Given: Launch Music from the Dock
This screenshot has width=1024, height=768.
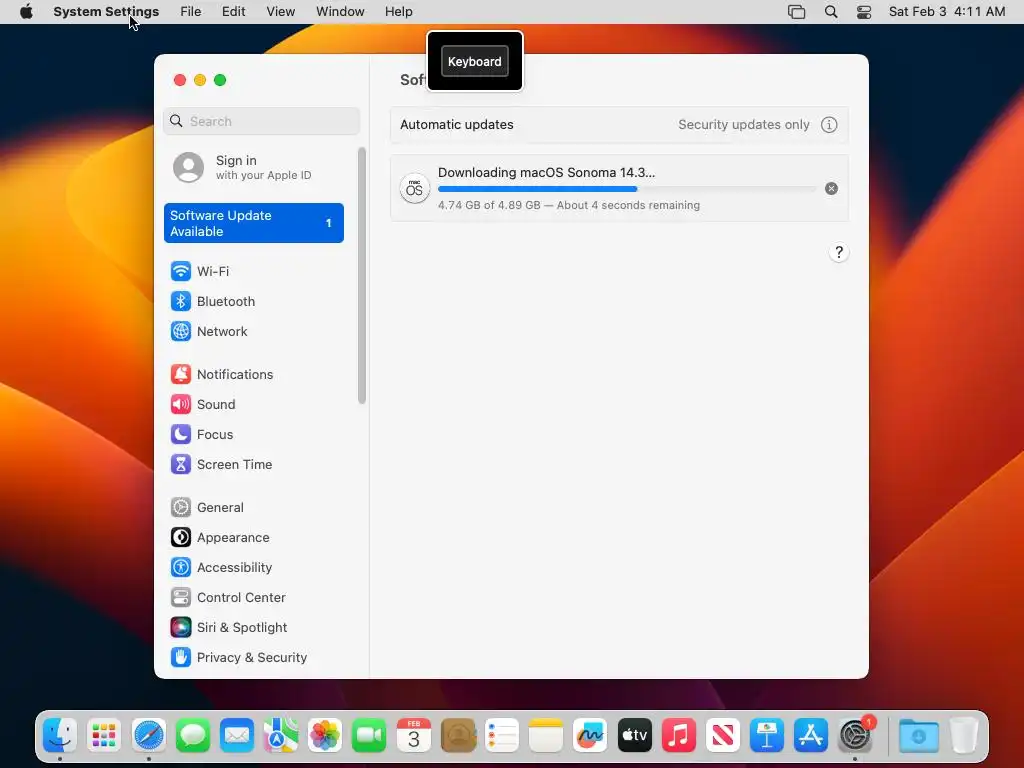Looking at the screenshot, I should coord(679,735).
